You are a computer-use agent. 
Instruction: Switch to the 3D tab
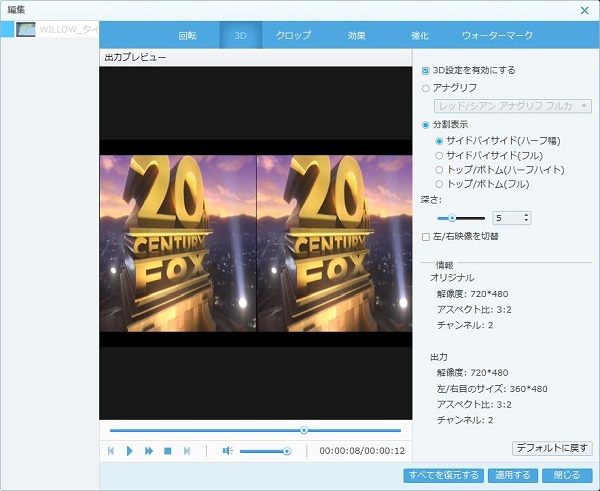[240, 36]
